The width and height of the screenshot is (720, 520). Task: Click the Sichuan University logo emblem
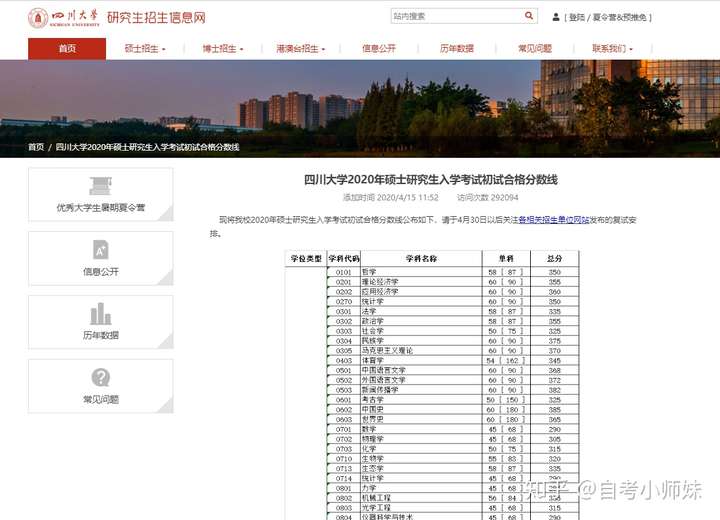point(38,18)
